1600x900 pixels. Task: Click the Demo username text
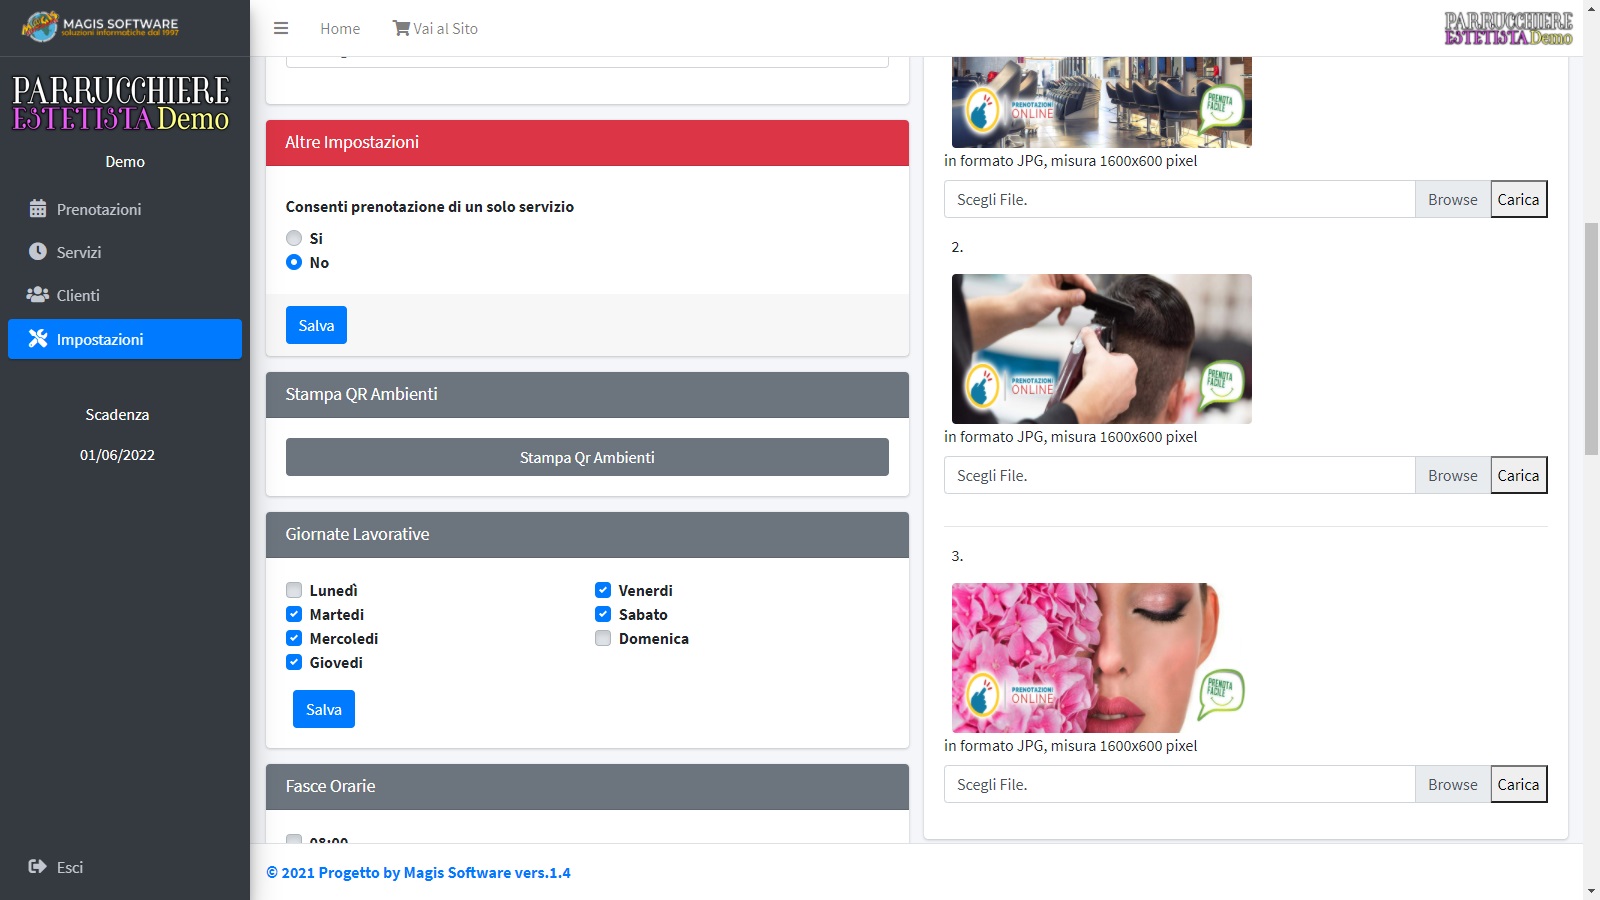click(125, 161)
